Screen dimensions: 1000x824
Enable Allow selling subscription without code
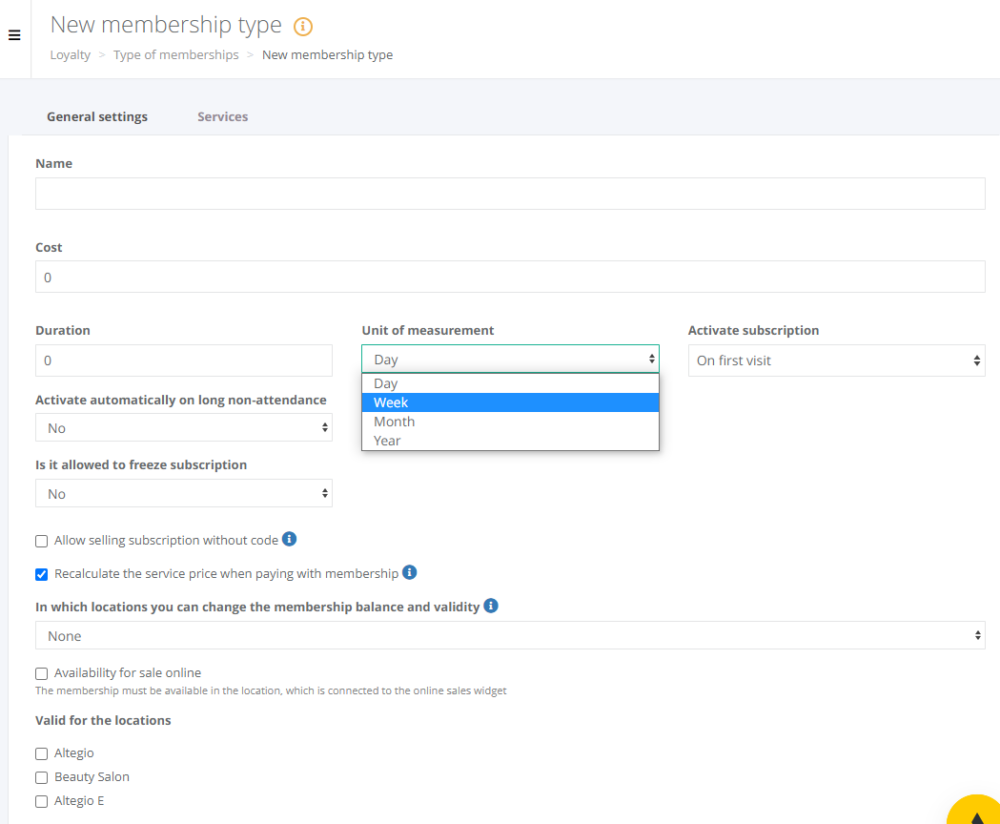(x=41, y=541)
